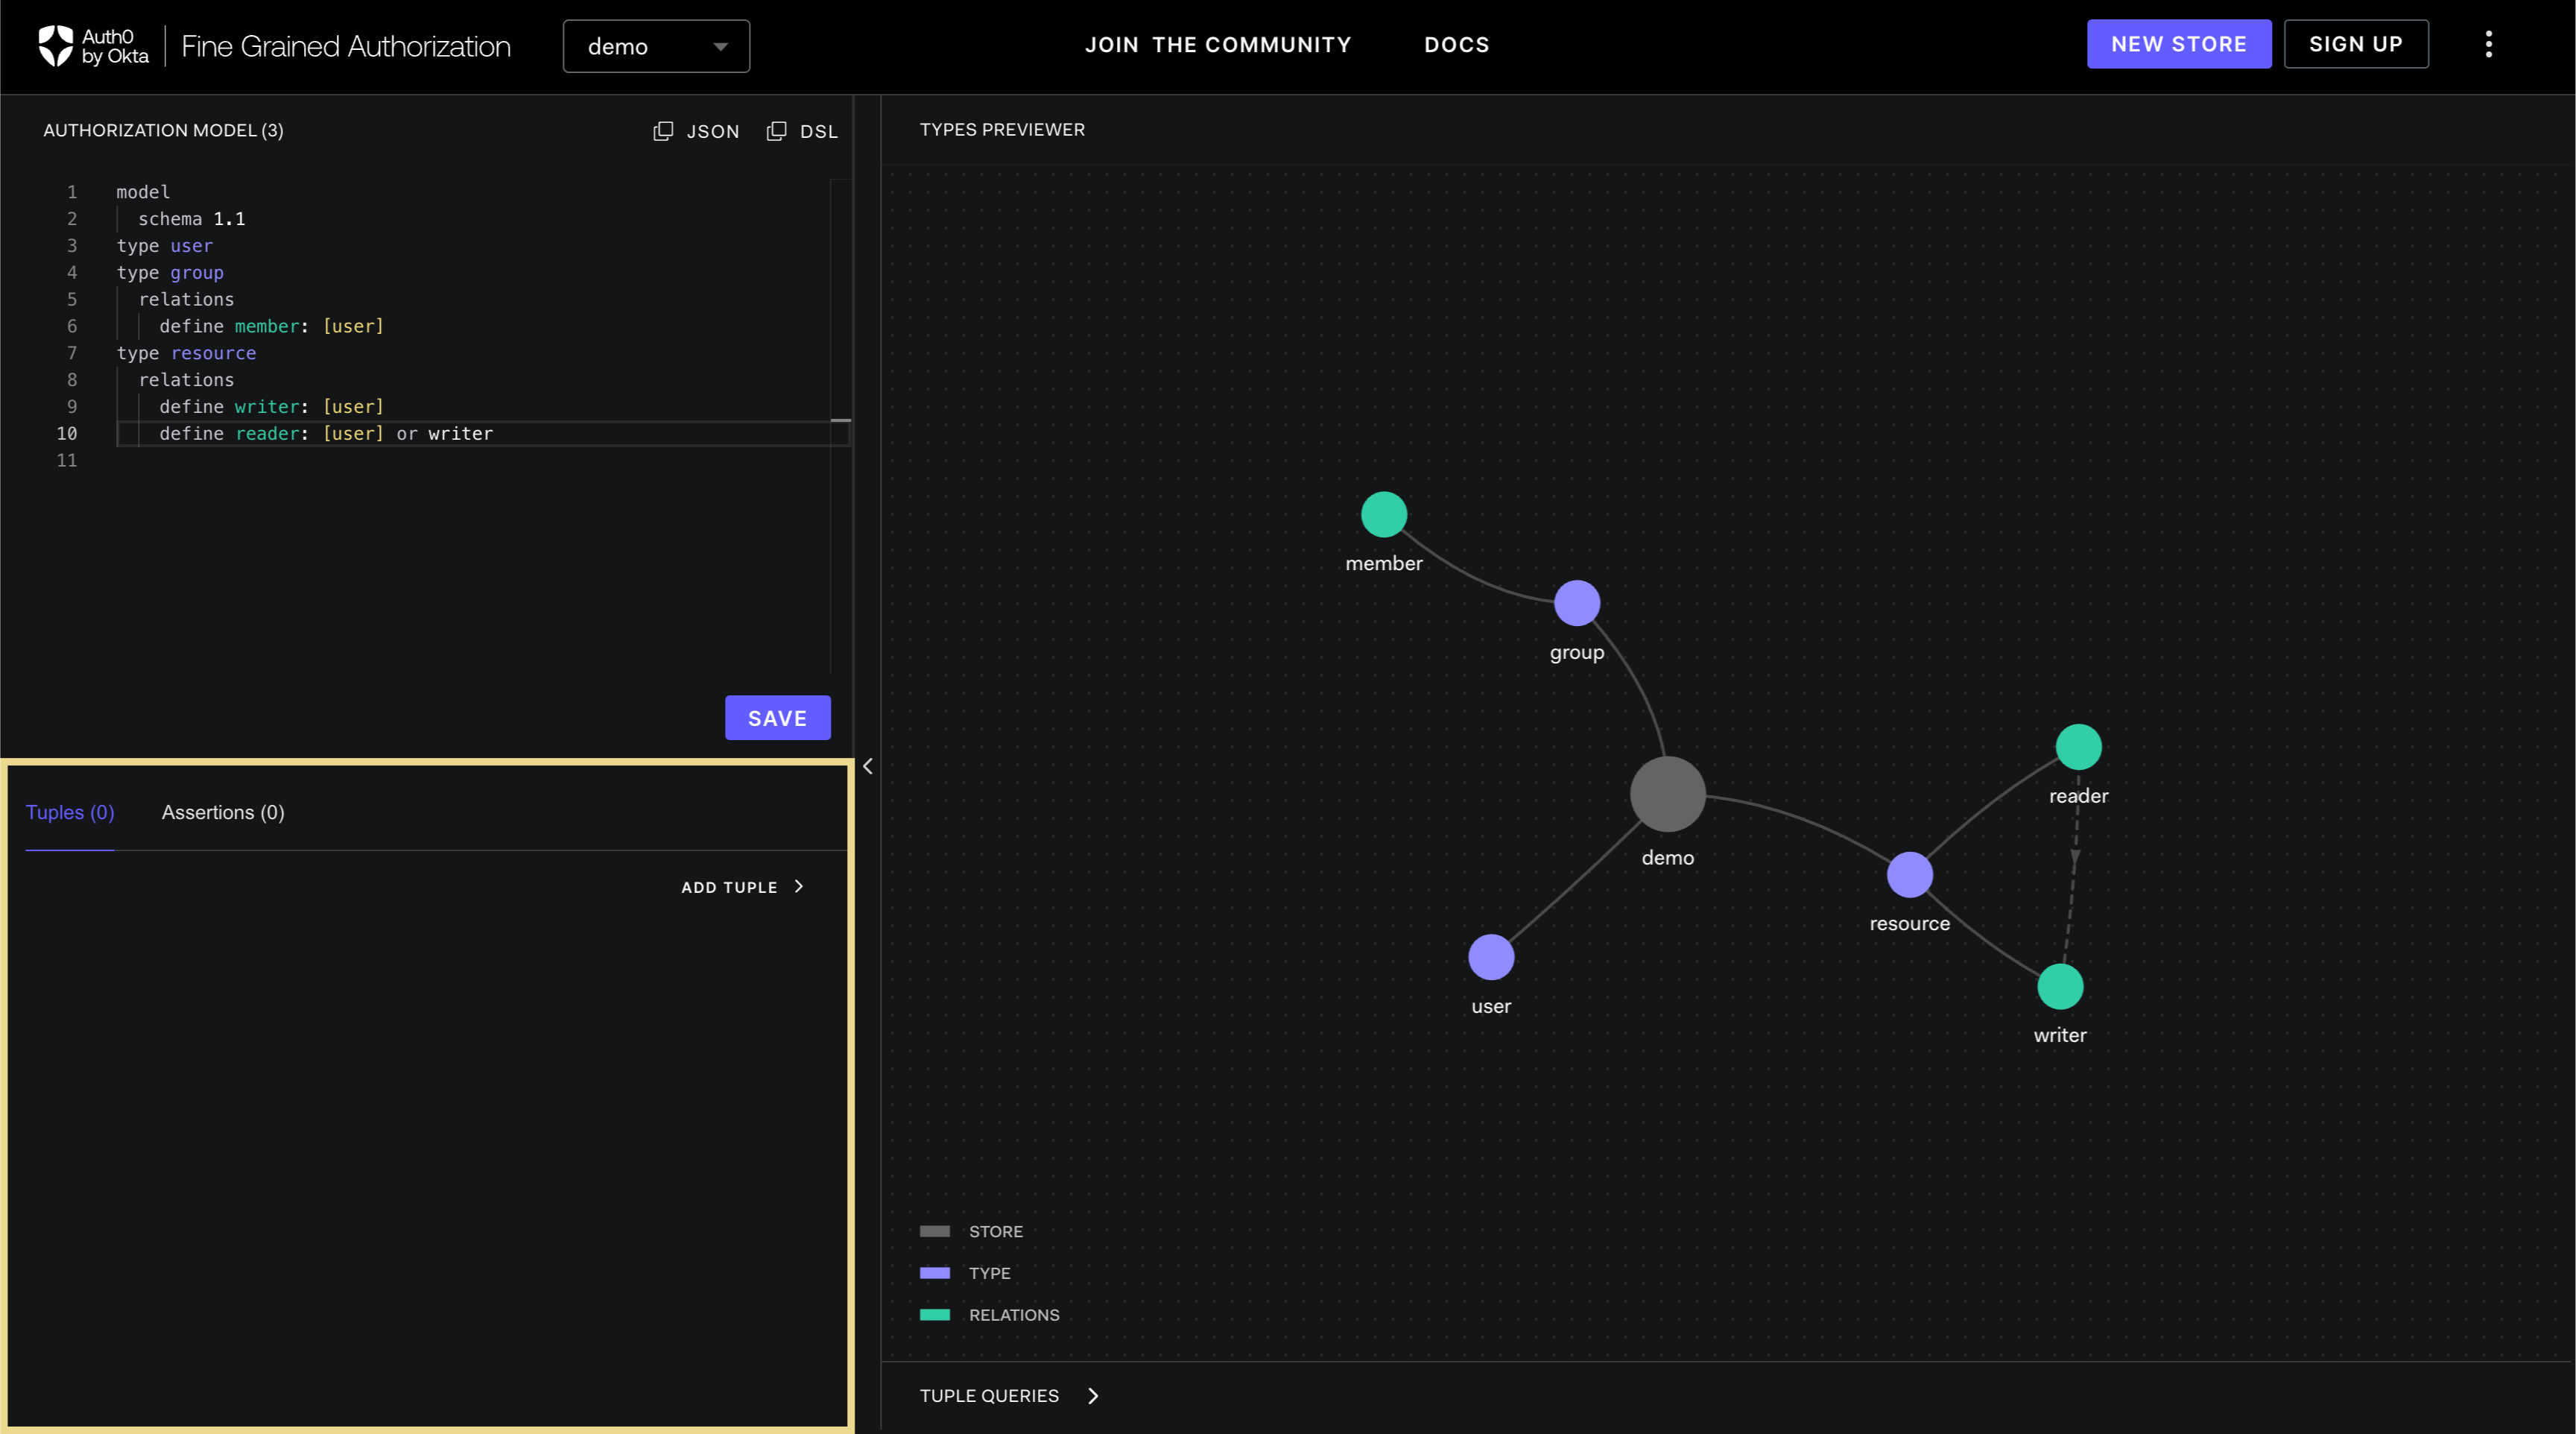Switch to the Assertions (0) tab
The height and width of the screenshot is (1434, 2576).
pyautogui.click(x=223, y=812)
